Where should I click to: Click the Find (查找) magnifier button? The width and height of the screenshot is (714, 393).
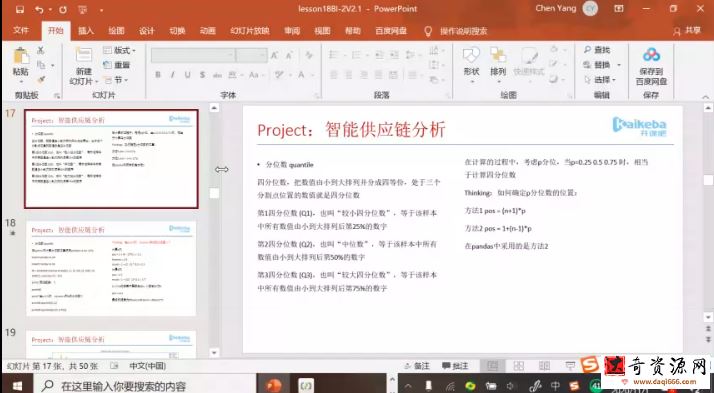pyautogui.click(x=597, y=50)
